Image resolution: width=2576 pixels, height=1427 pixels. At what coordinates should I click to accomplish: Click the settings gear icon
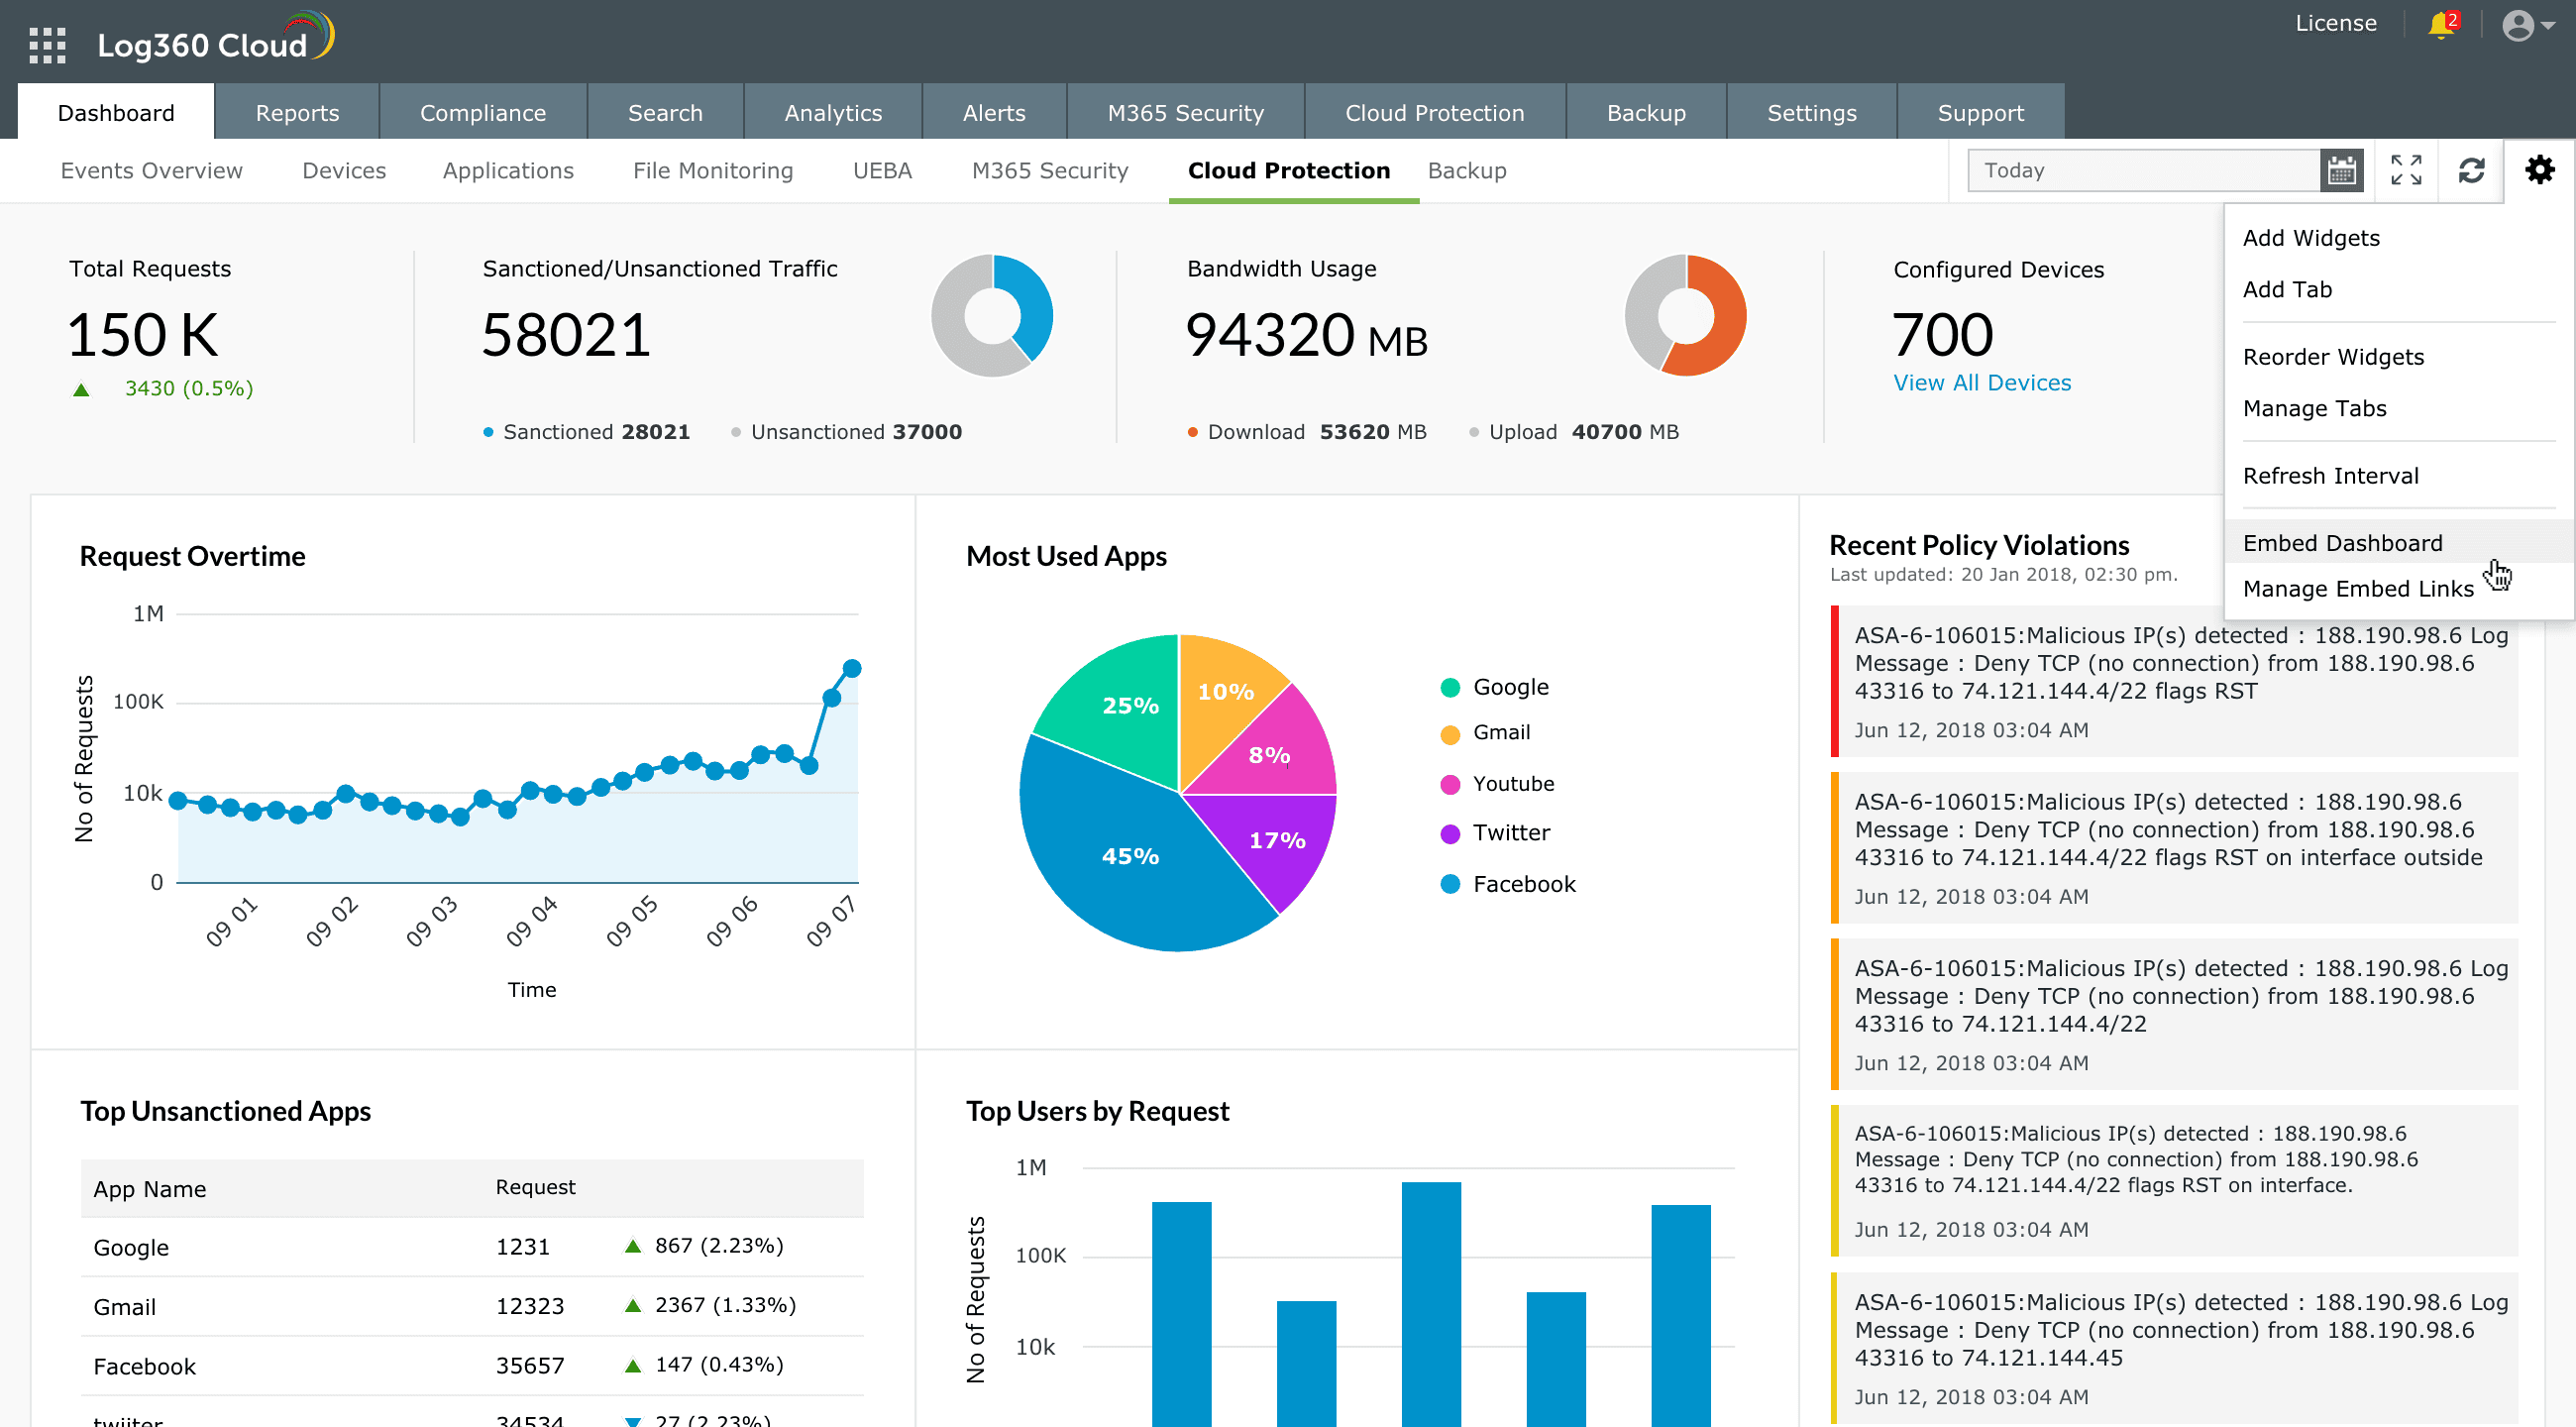pos(2539,170)
